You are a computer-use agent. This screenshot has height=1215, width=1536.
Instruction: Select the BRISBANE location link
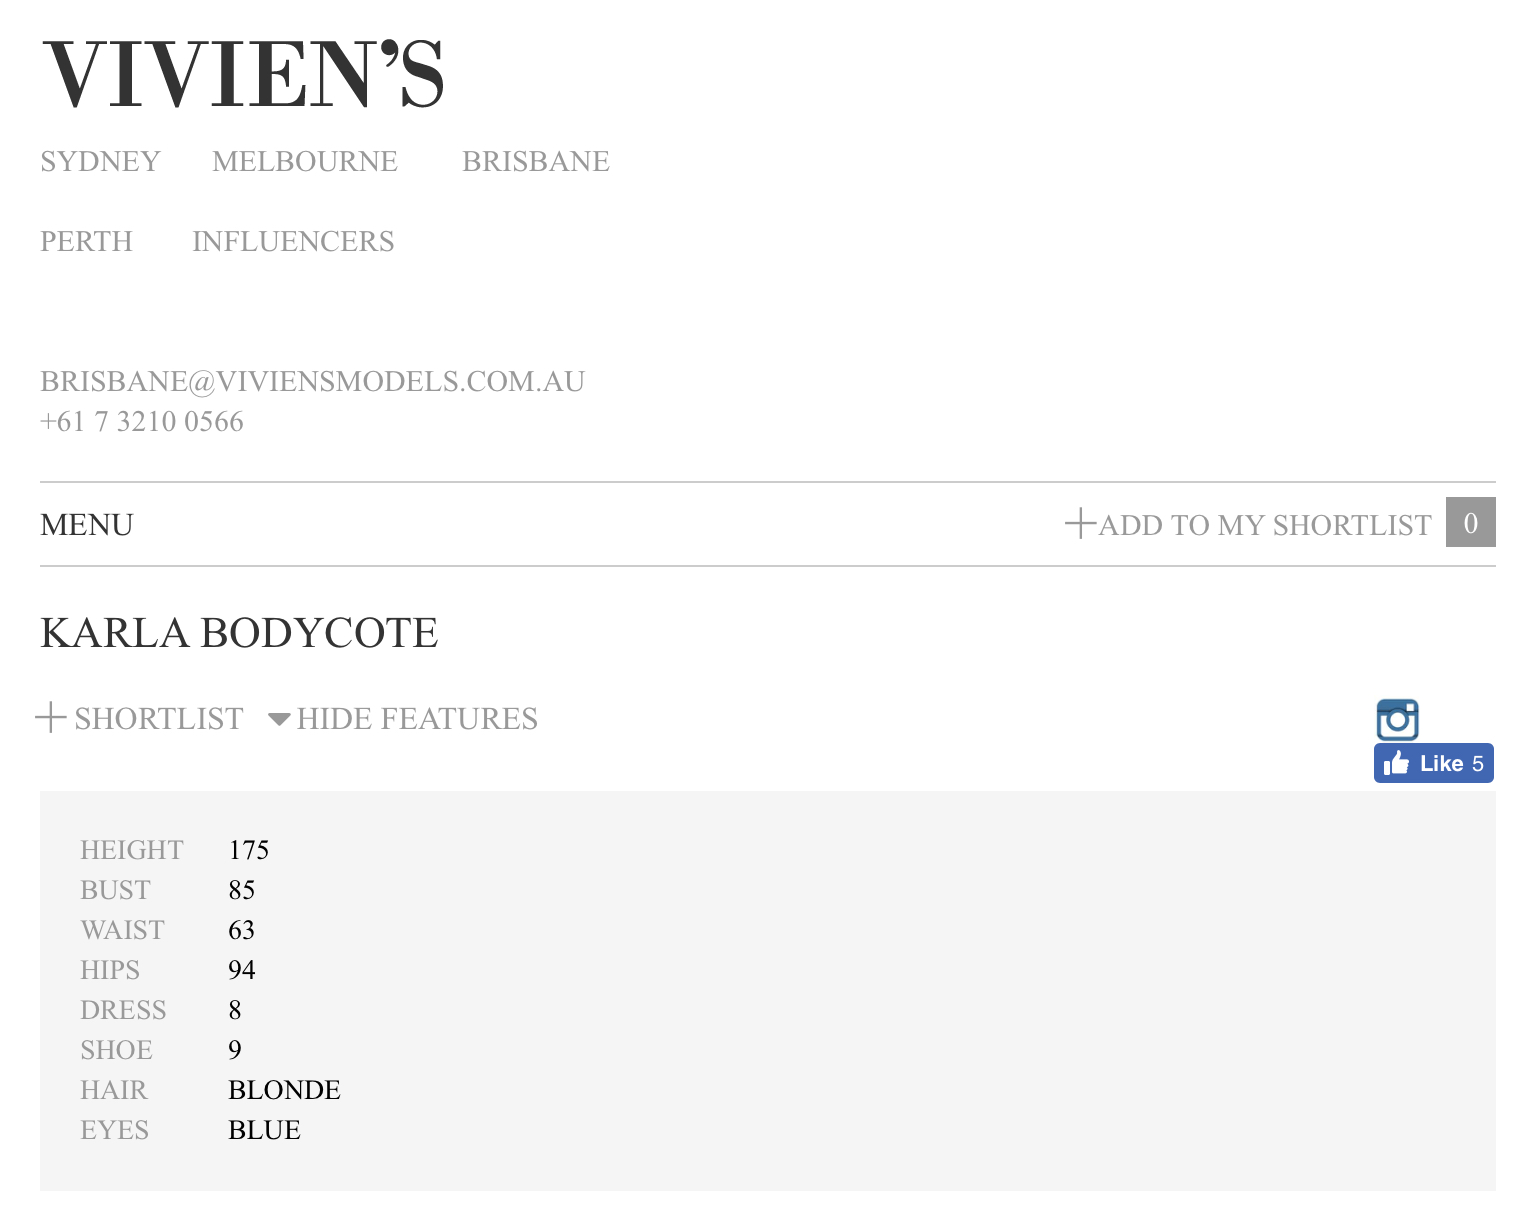536,161
